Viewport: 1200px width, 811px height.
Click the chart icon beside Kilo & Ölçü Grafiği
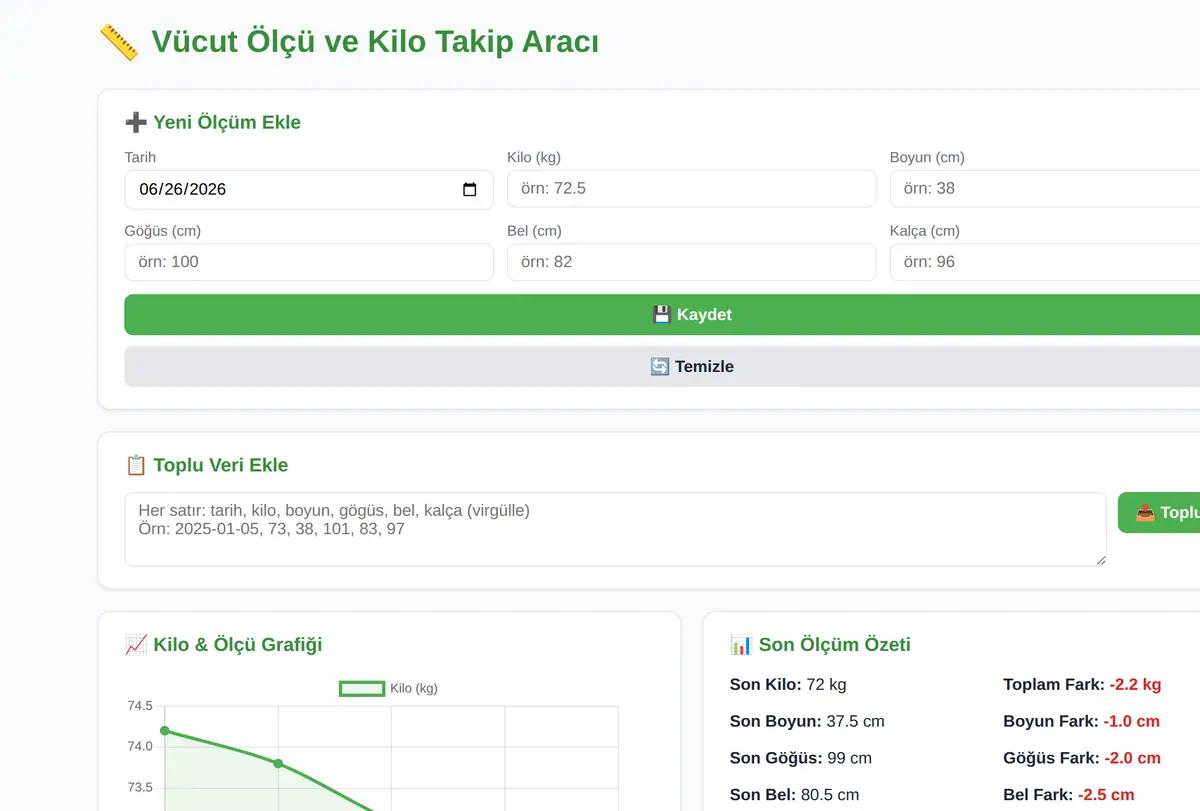(x=135, y=645)
